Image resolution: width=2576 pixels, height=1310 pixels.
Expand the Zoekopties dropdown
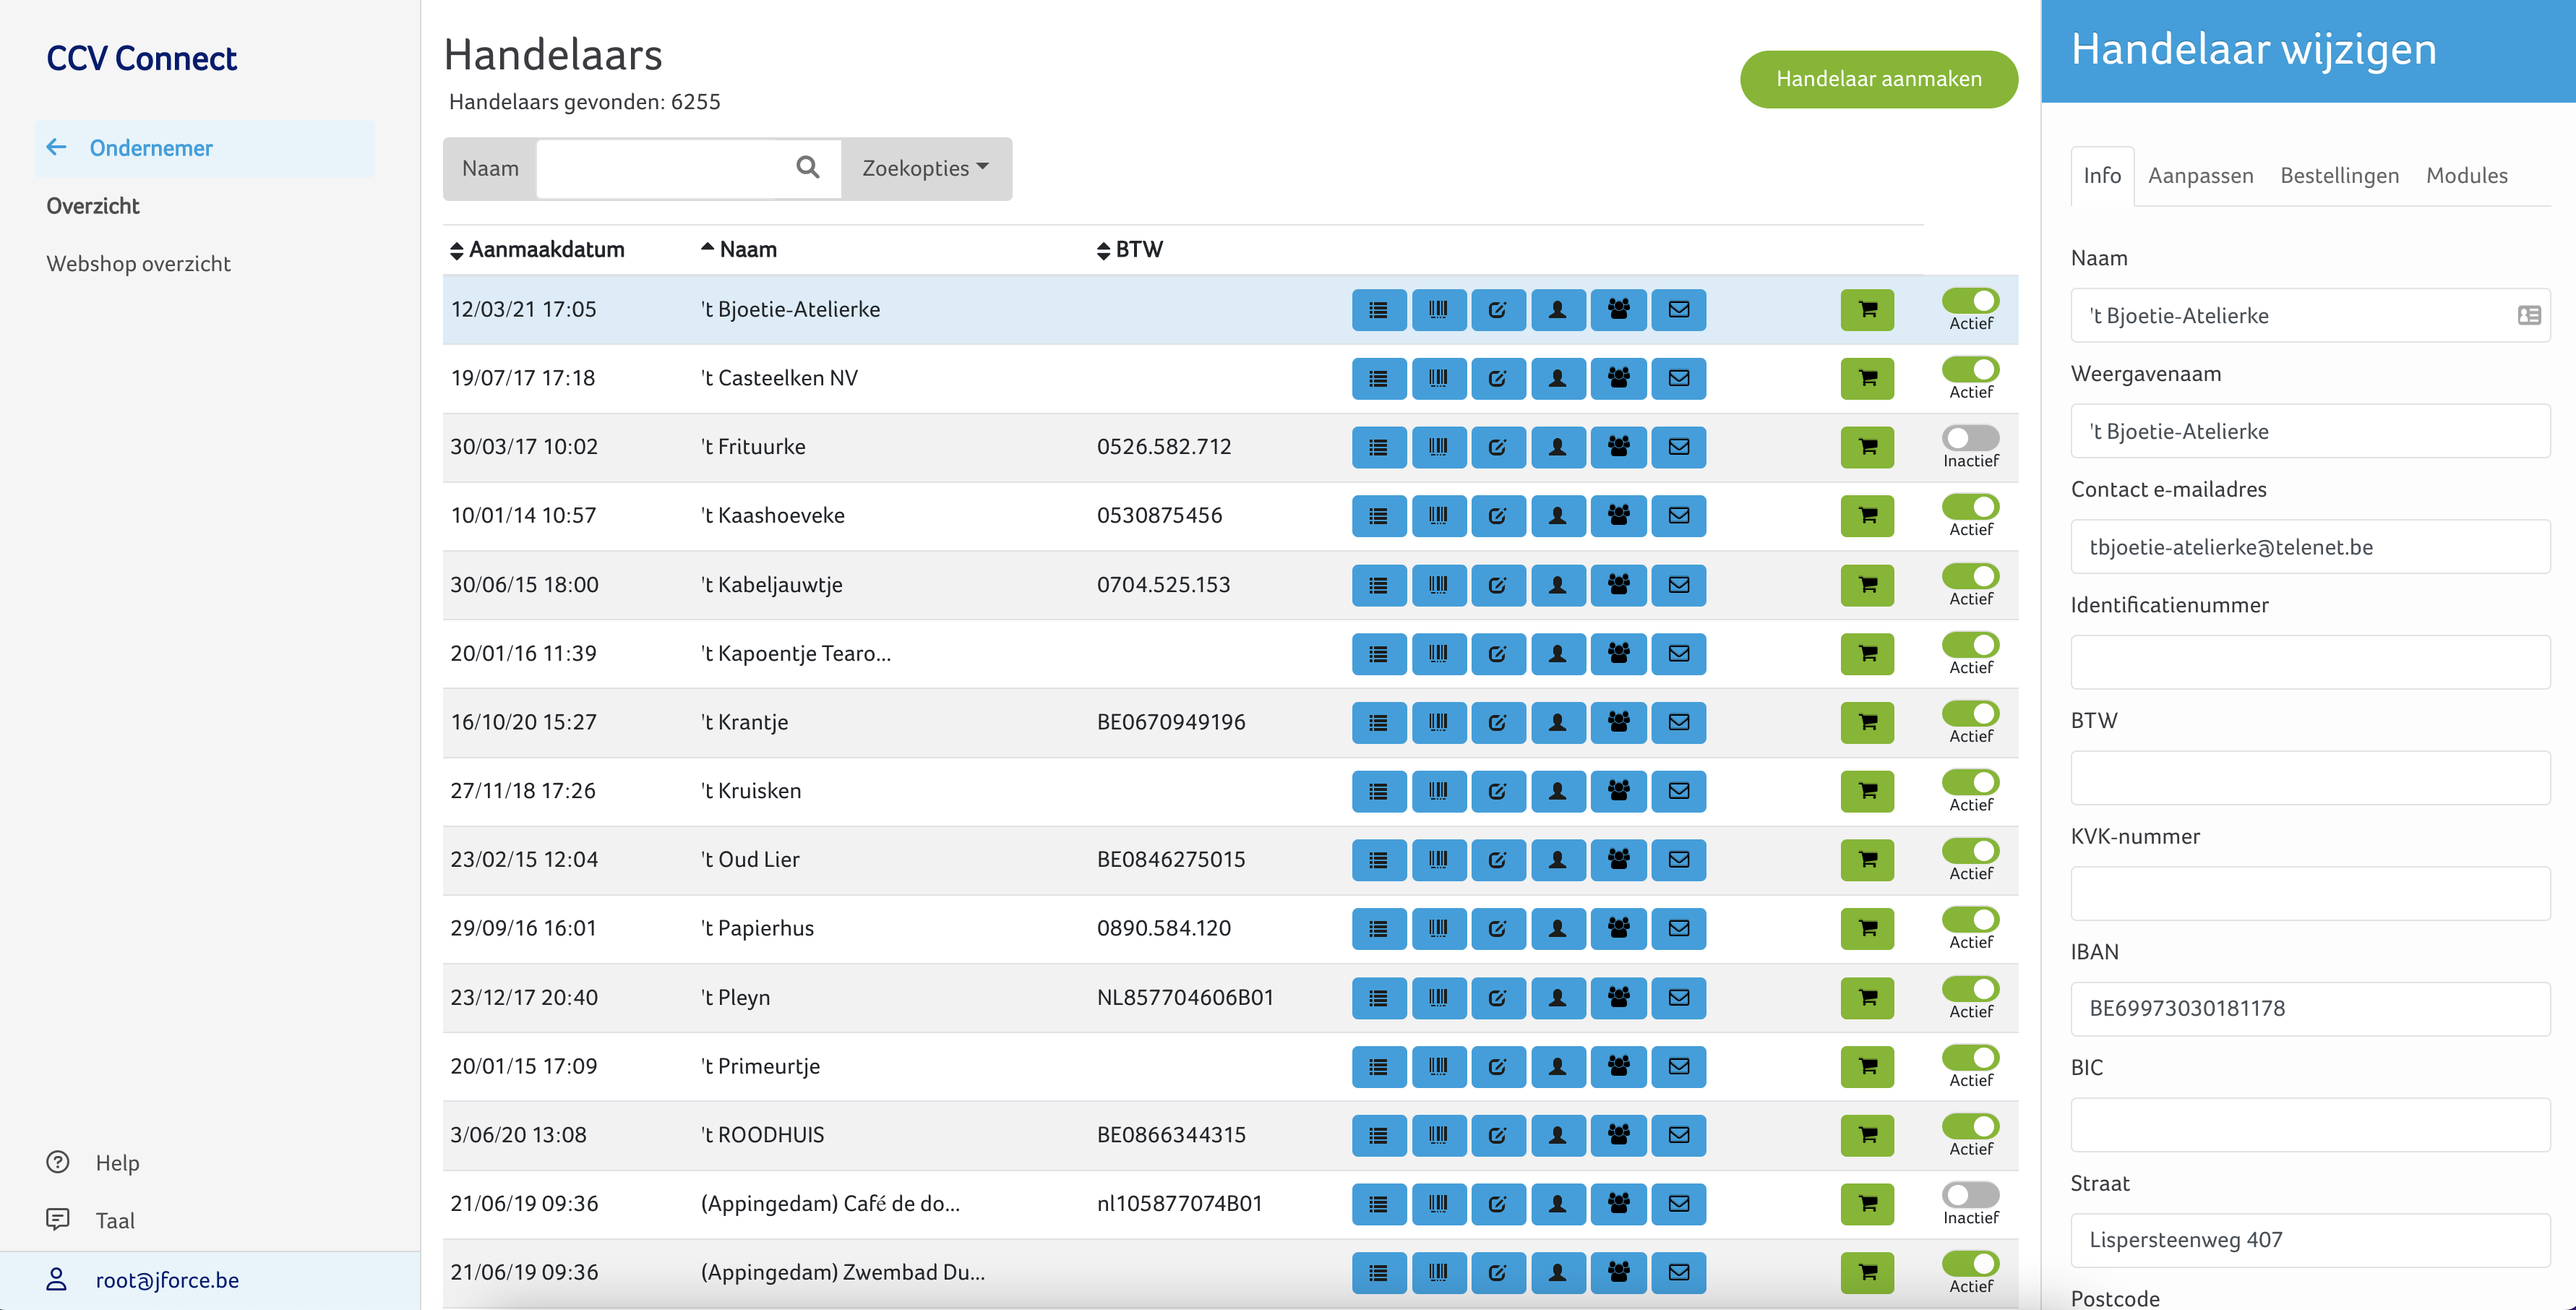(925, 168)
